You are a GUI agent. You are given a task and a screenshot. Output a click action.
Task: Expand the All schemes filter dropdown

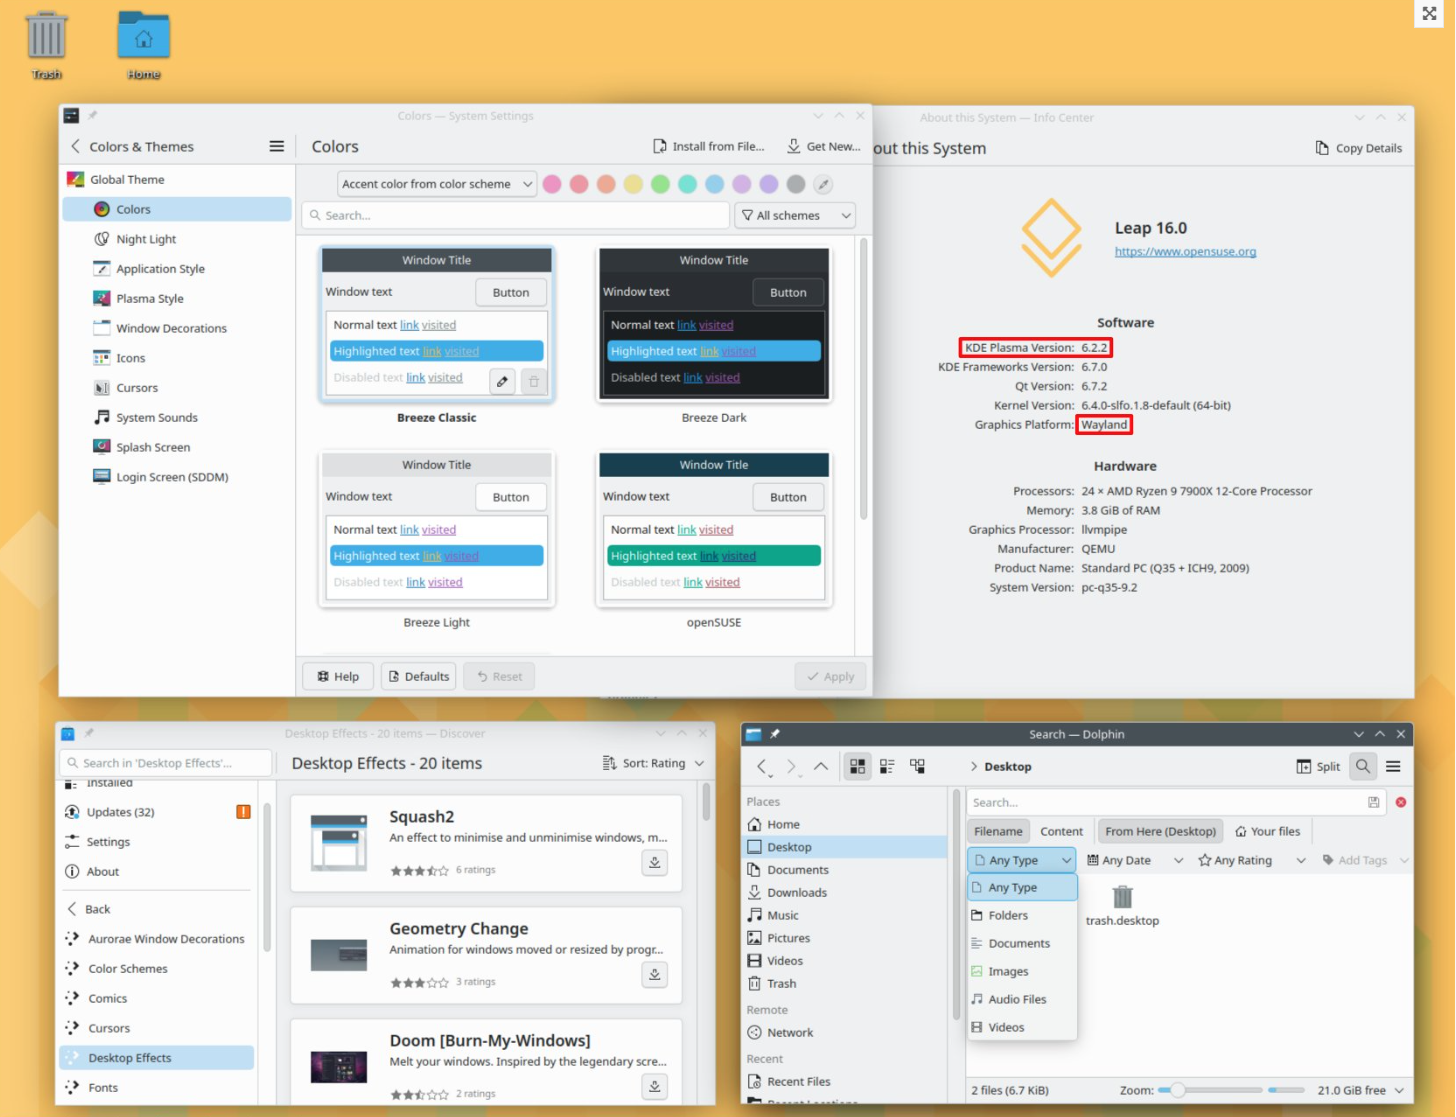pyautogui.click(x=796, y=215)
